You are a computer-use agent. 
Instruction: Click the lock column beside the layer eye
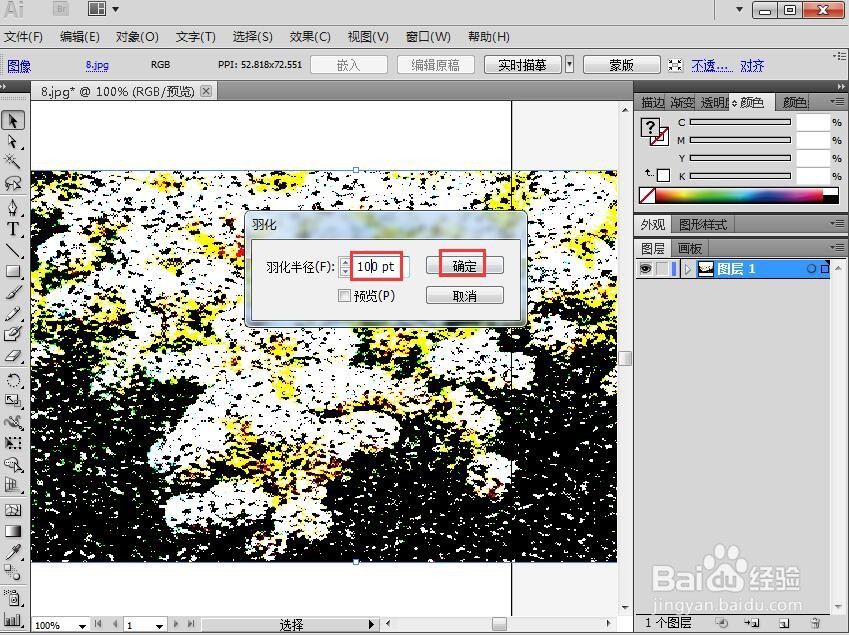pos(663,268)
